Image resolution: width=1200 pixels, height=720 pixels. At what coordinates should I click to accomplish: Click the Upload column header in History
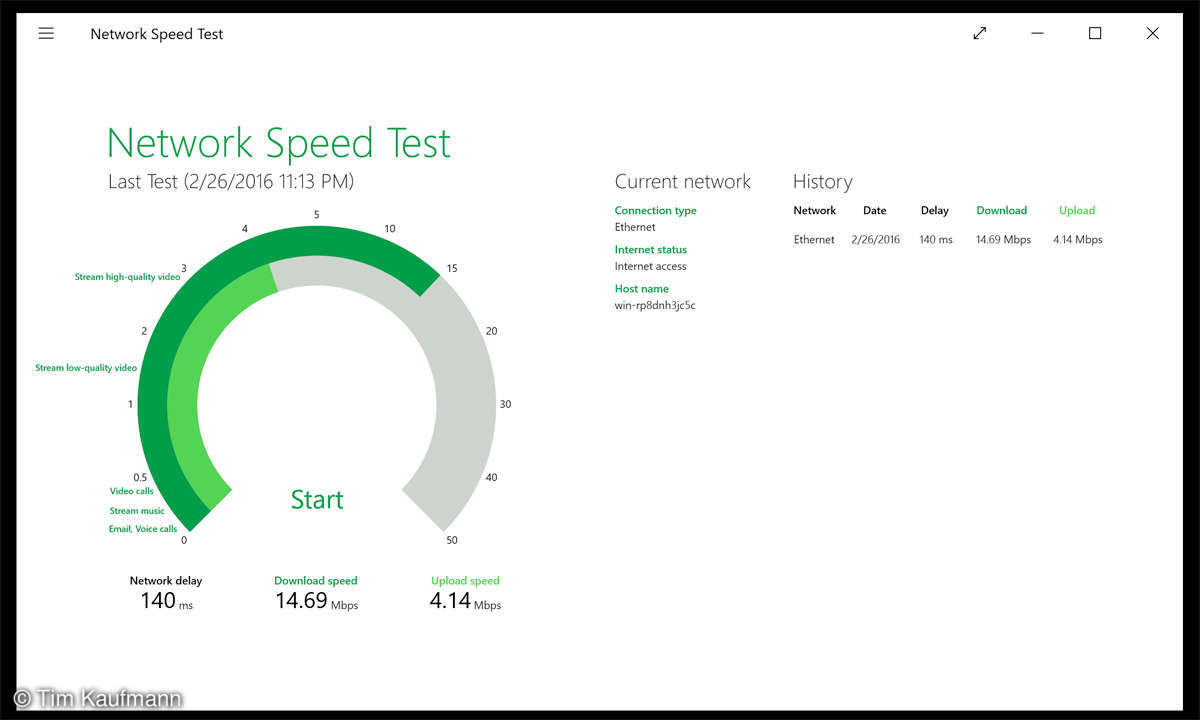pyautogui.click(x=1077, y=210)
